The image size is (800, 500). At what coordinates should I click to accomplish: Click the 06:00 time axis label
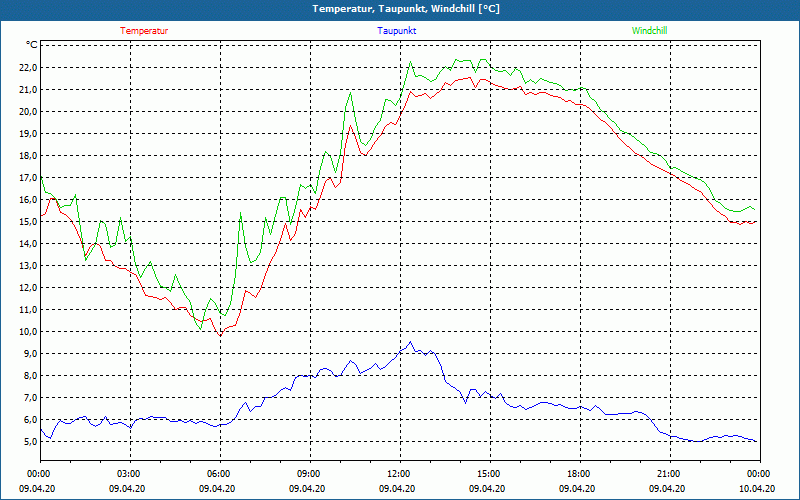point(220,474)
